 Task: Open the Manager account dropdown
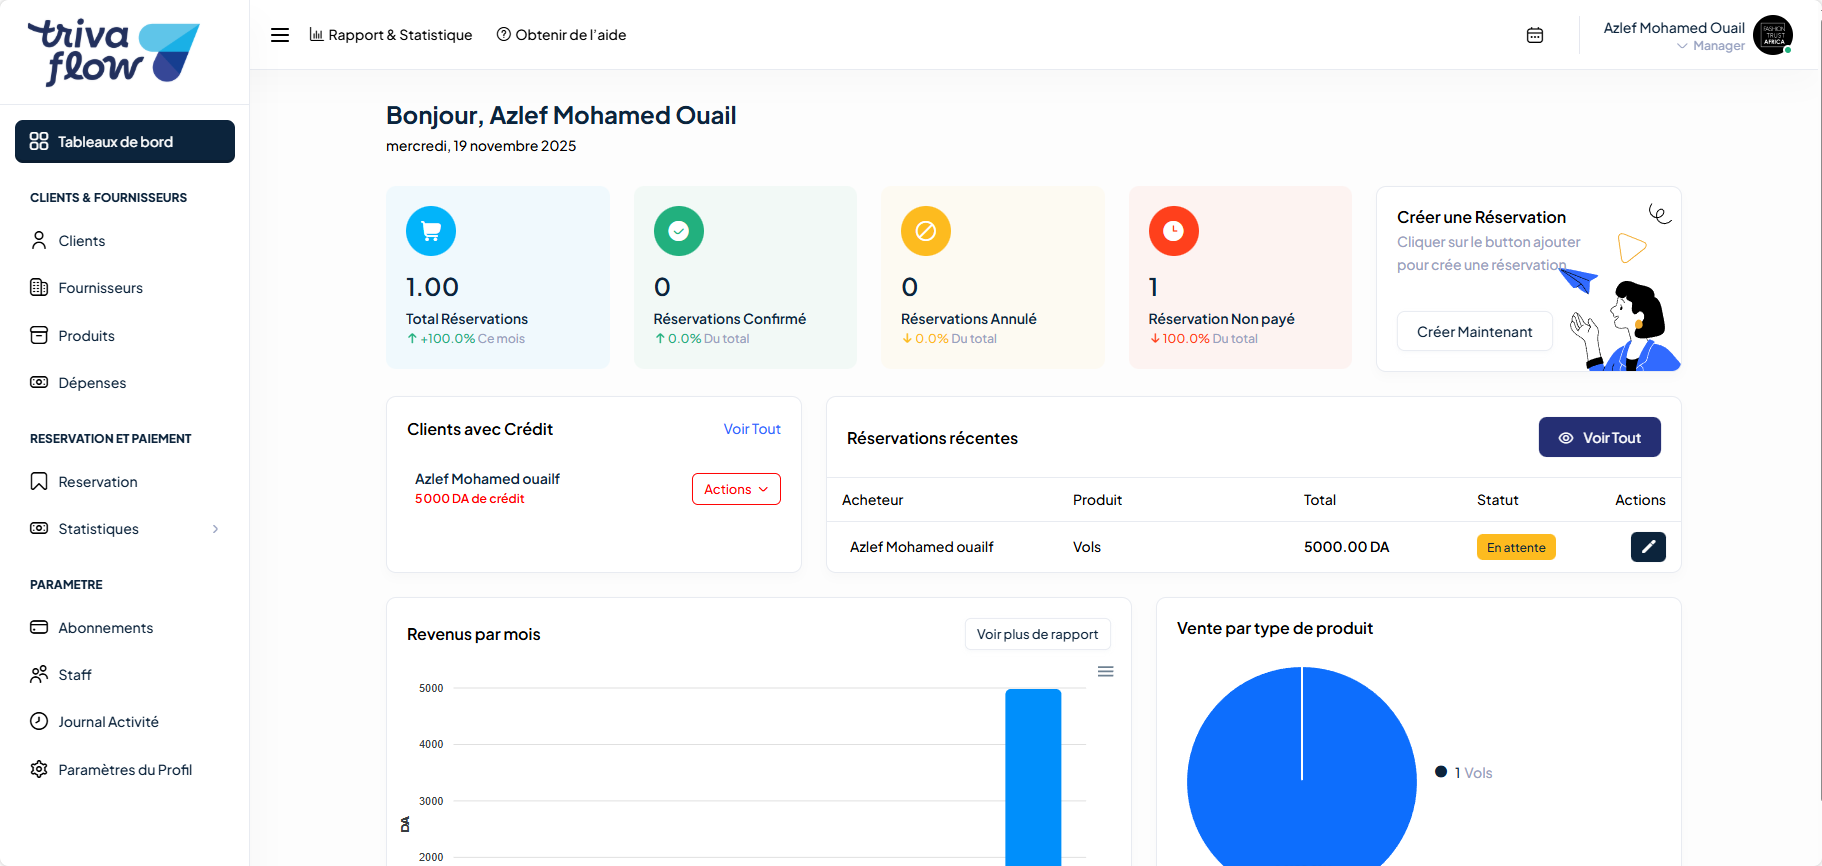[1710, 46]
